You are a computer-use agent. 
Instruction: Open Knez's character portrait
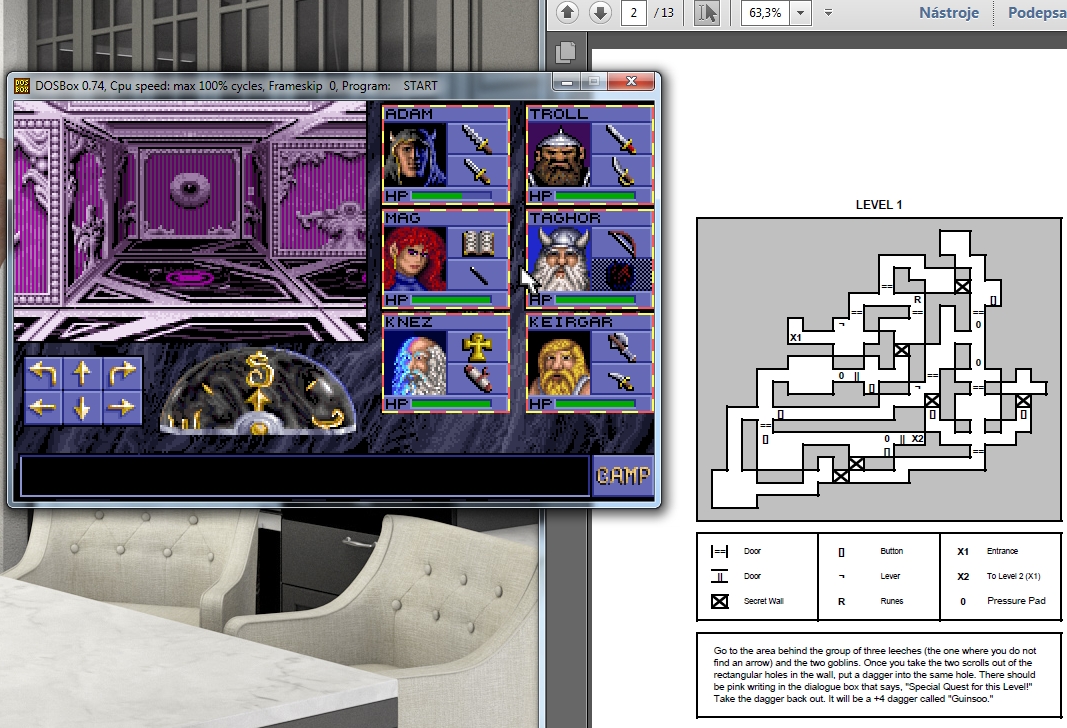(x=415, y=363)
